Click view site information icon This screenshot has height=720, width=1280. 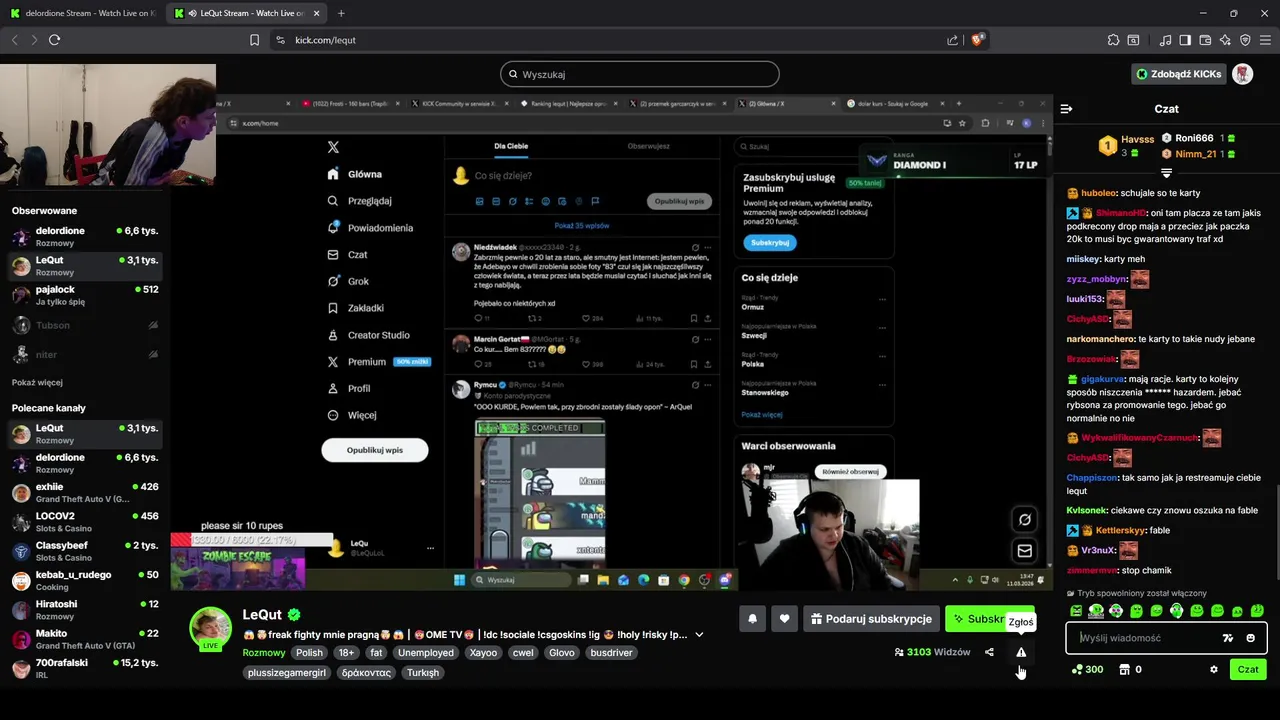click(x=280, y=40)
